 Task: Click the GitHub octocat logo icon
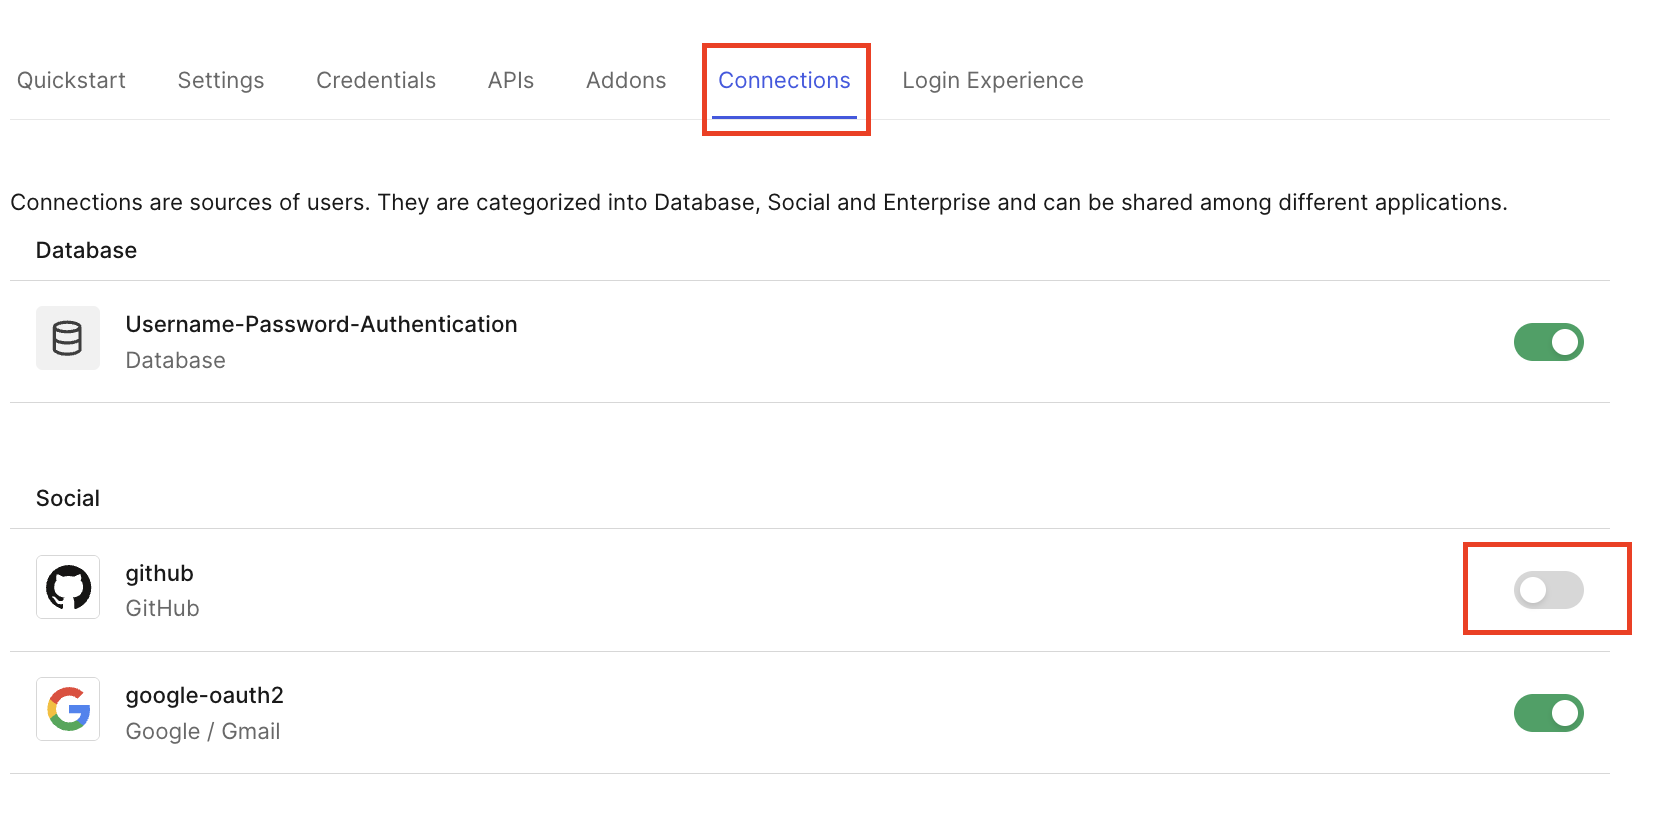(68, 587)
